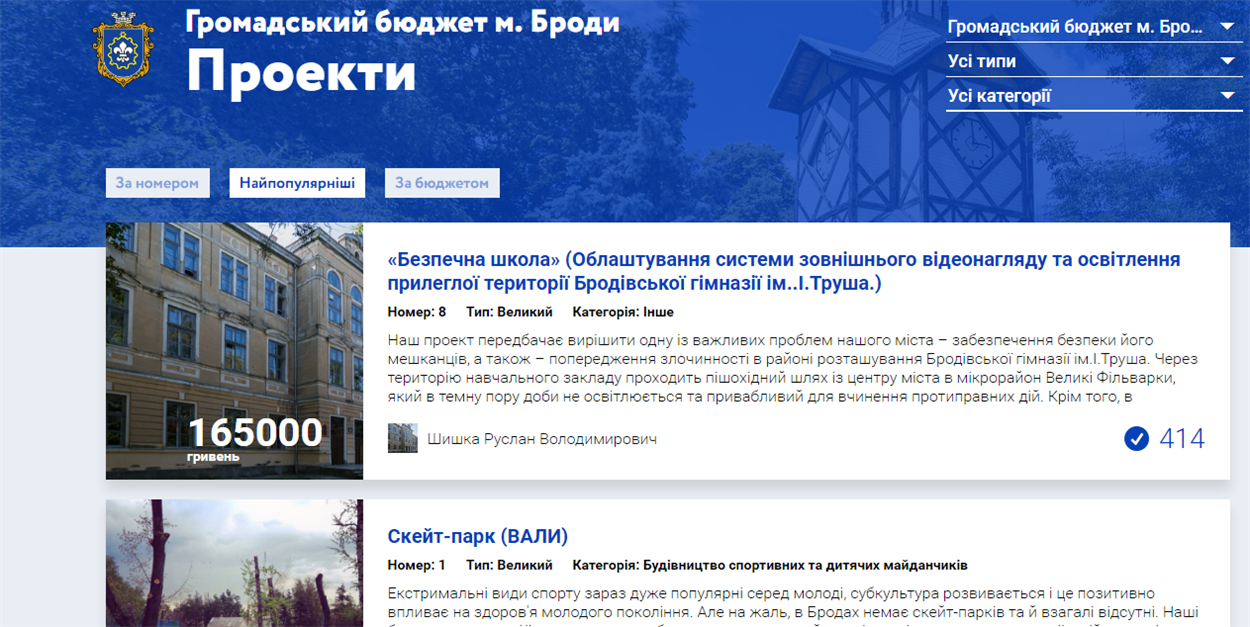Expand the Усі категорії filter
Screen dimensions: 1250x627
click(x=1075, y=97)
